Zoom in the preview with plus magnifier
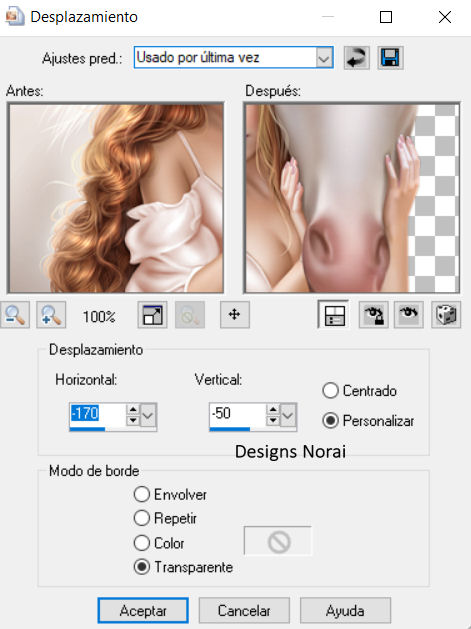Image resolution: width=471 pixels, height=629 pixels. pos(51,315)
